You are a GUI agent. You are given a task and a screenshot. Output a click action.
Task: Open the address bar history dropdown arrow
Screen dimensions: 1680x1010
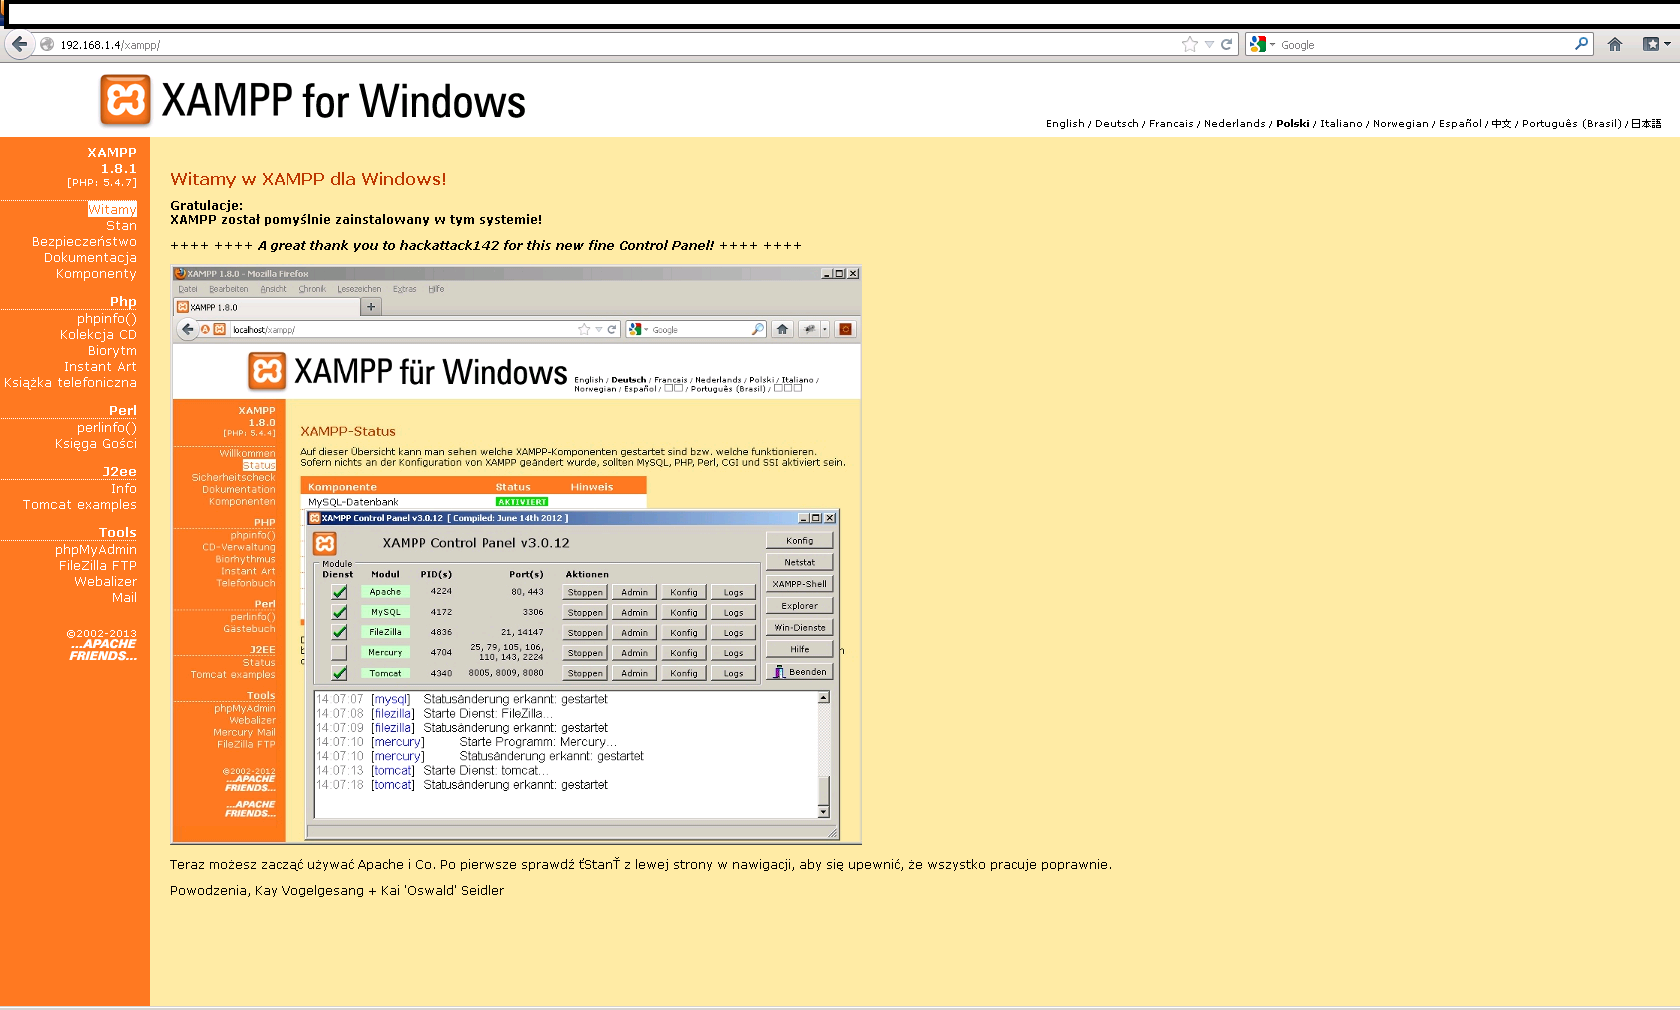coord(1209,44)
